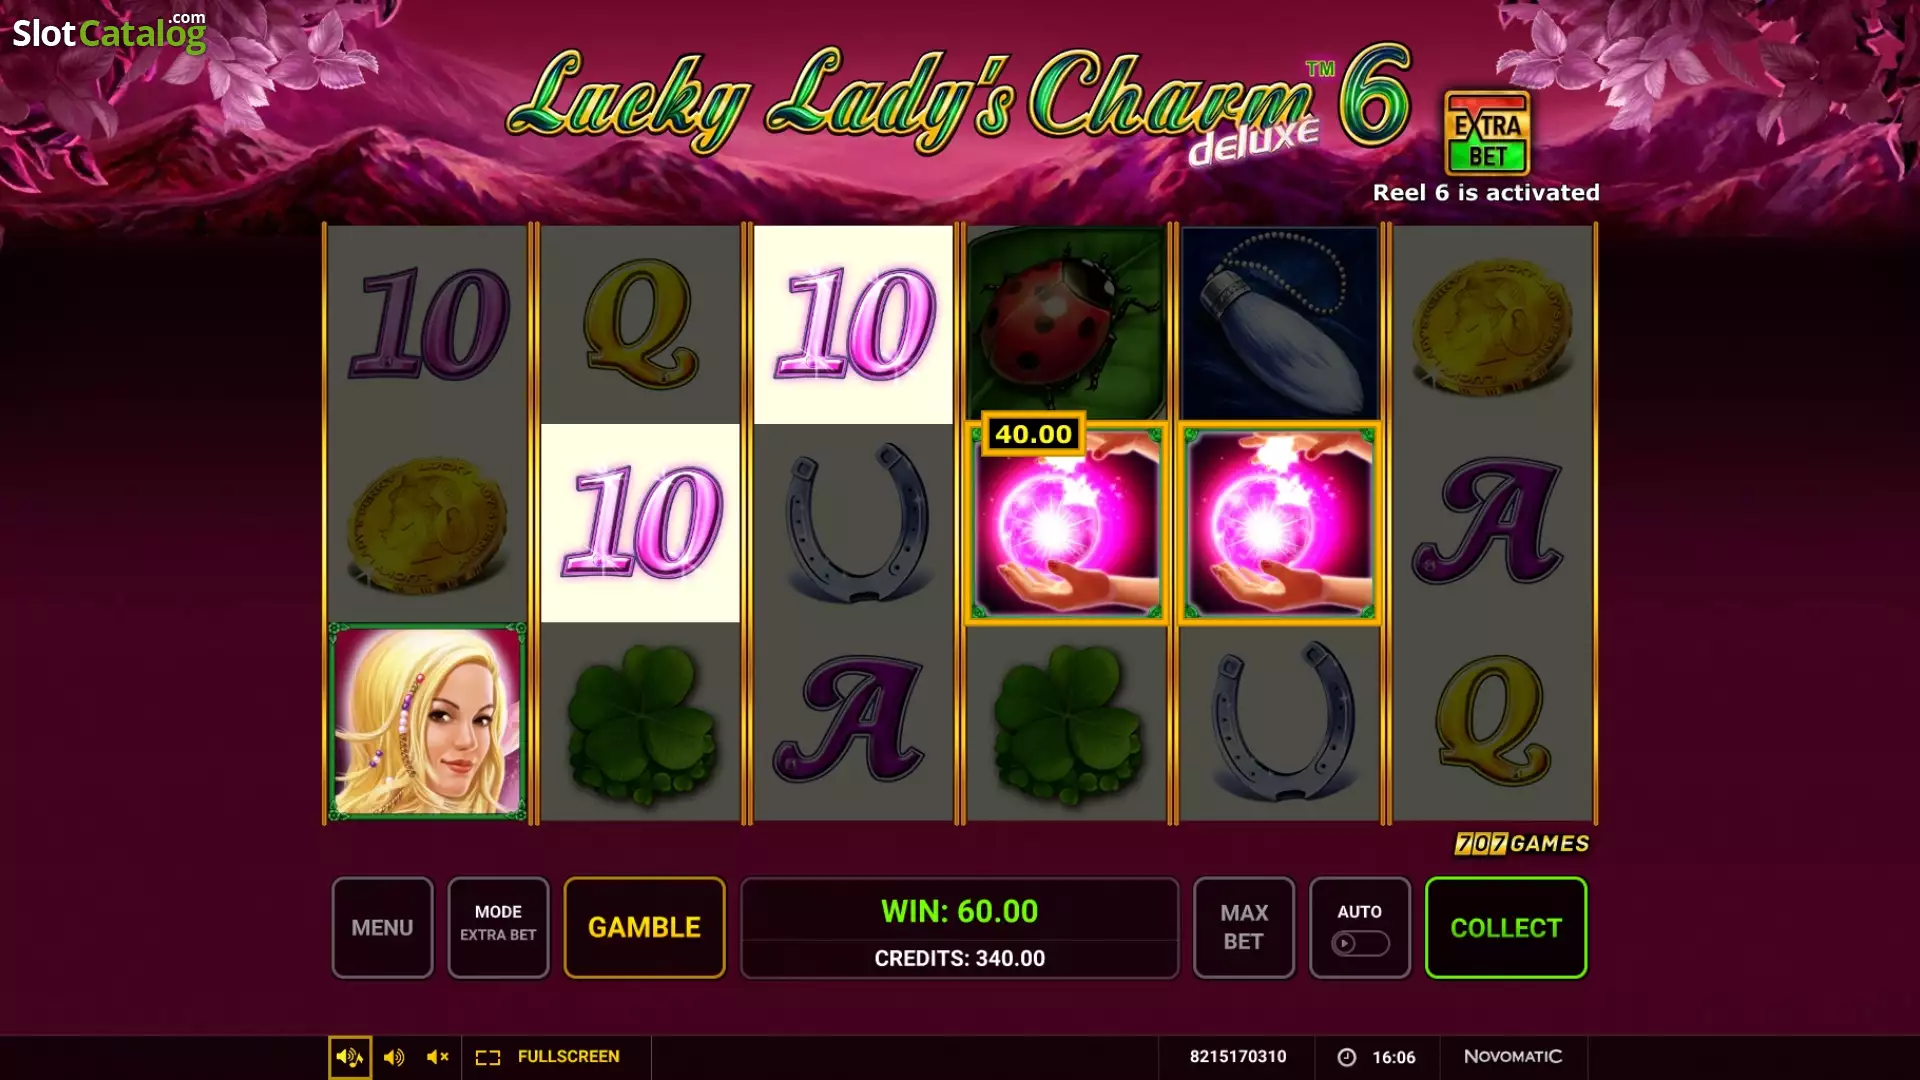Open the Menu panel
Viewport: 1920px width, 1080px height.
382,927
